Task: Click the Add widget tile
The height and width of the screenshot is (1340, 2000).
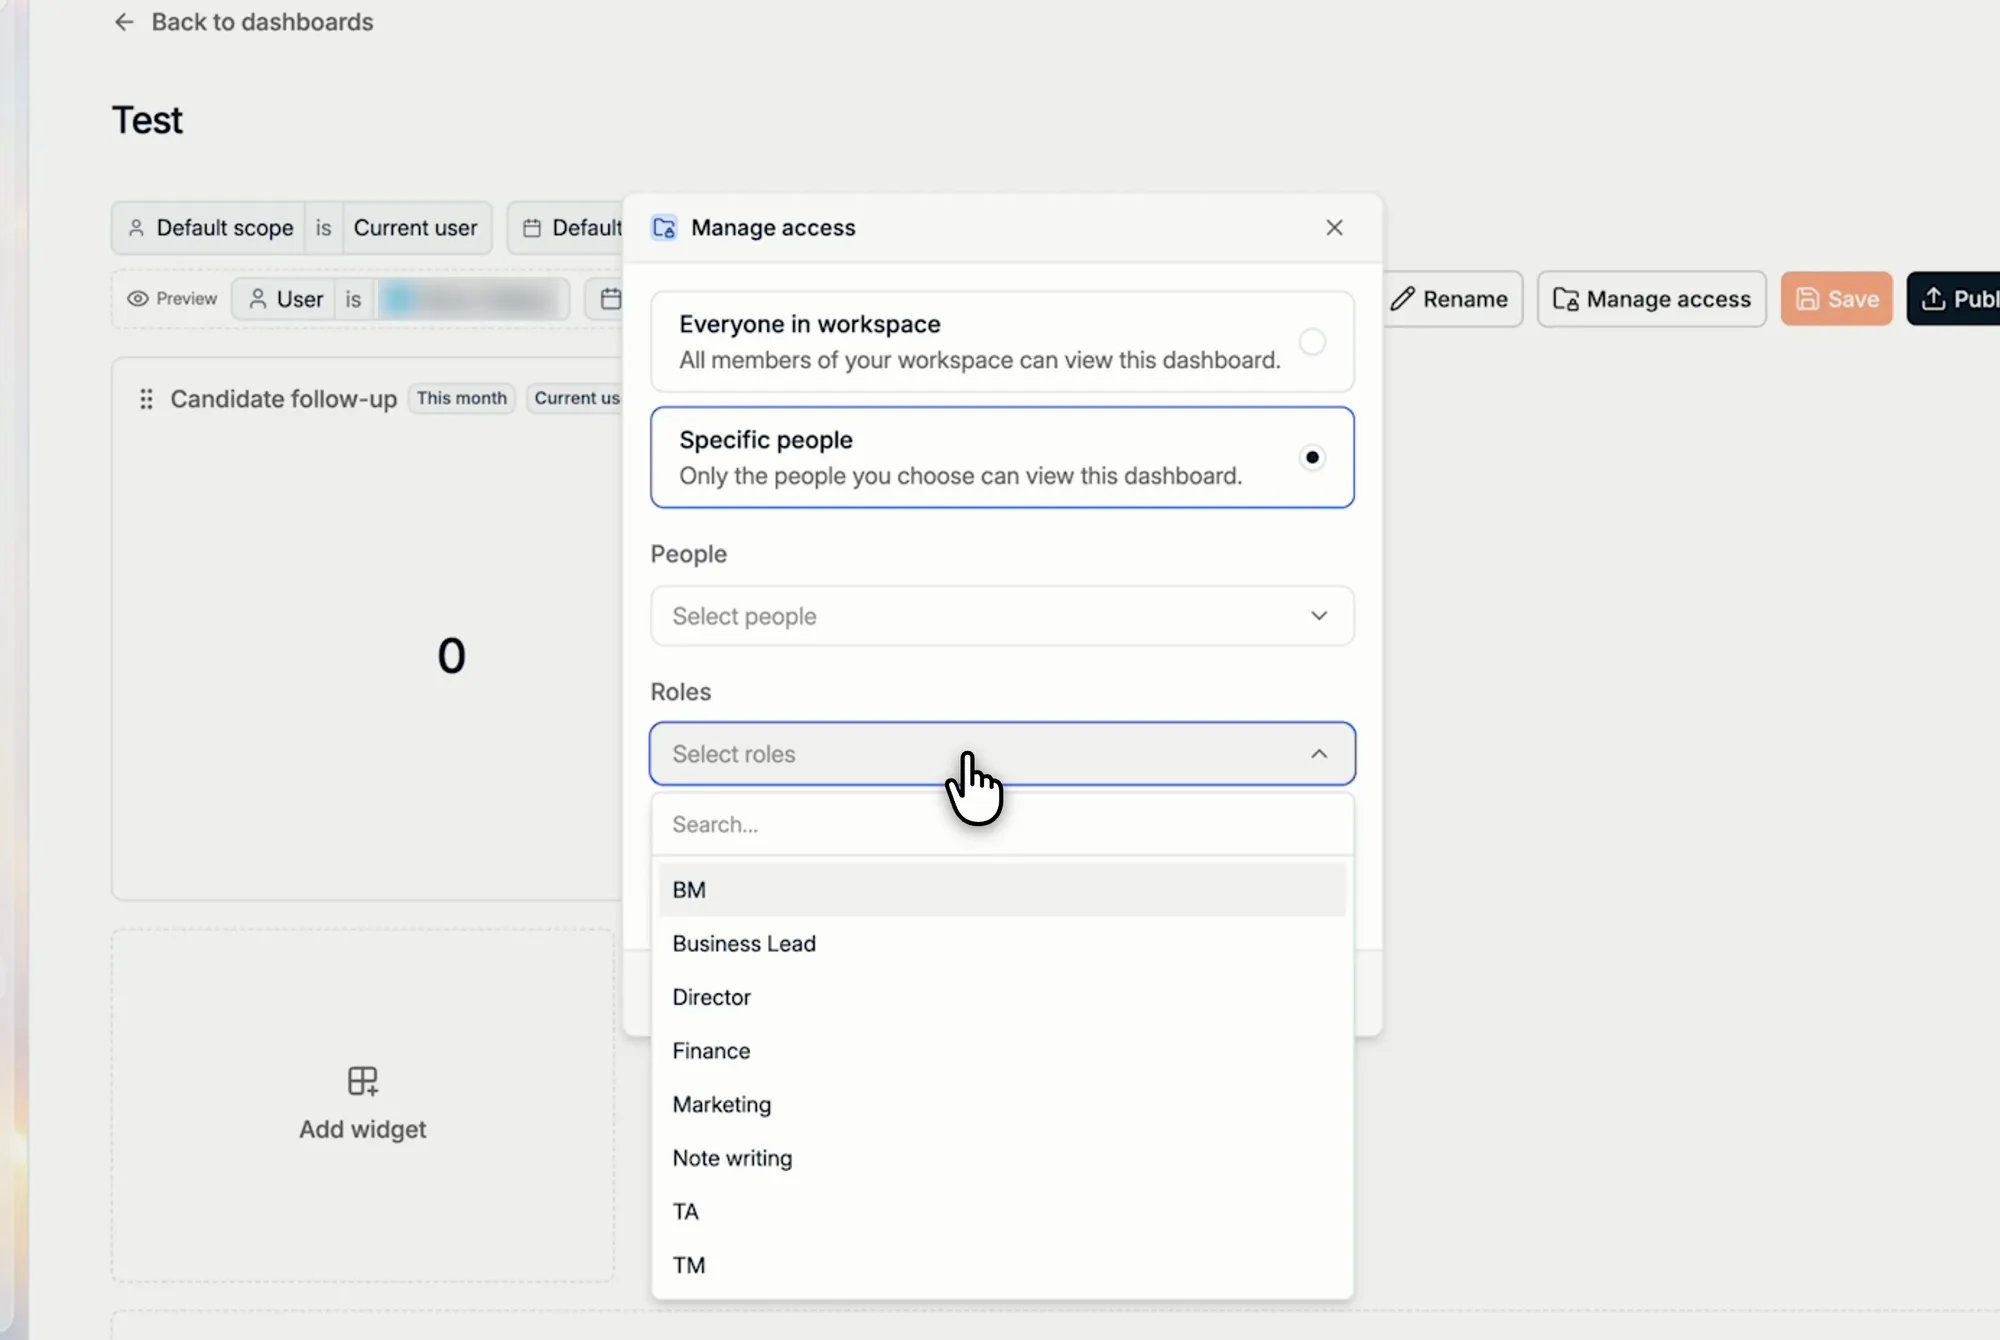Action: click(363, 1105)
